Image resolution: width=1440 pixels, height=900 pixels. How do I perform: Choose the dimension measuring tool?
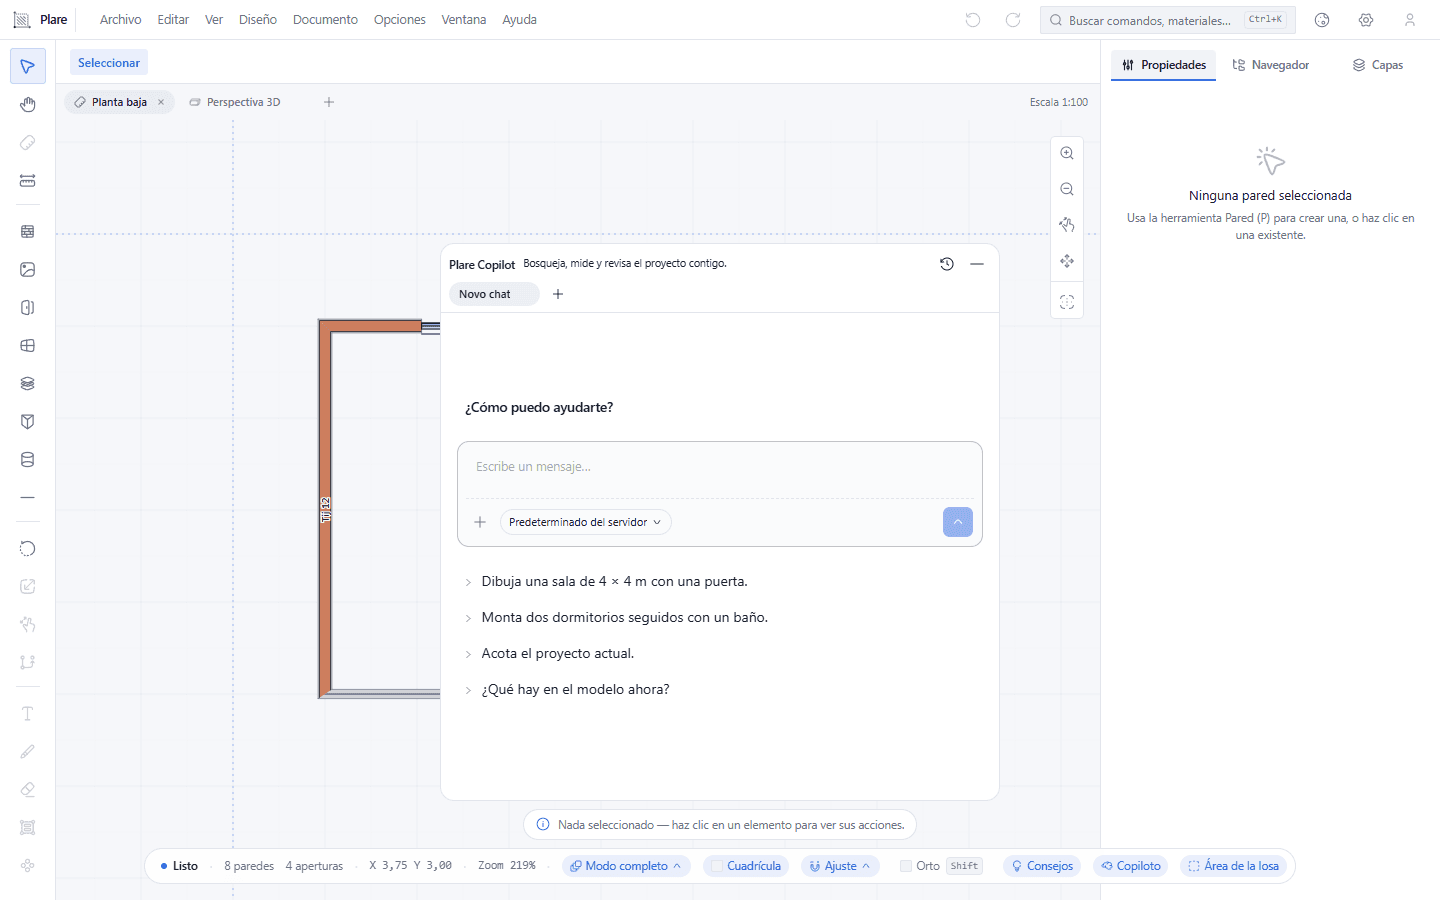point(28,181)
